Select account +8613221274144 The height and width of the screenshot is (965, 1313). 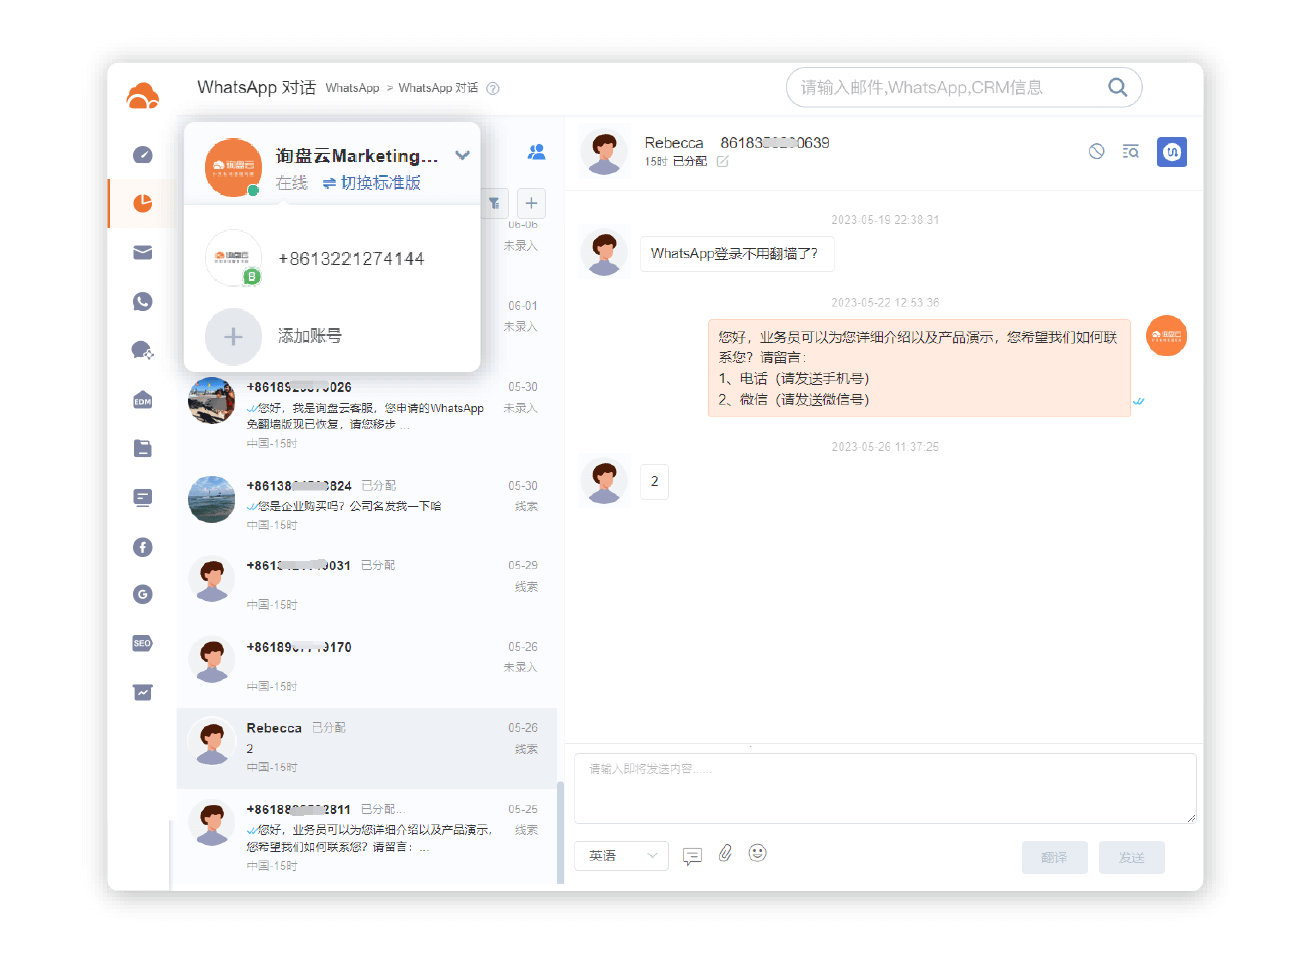tap(332, 259)
